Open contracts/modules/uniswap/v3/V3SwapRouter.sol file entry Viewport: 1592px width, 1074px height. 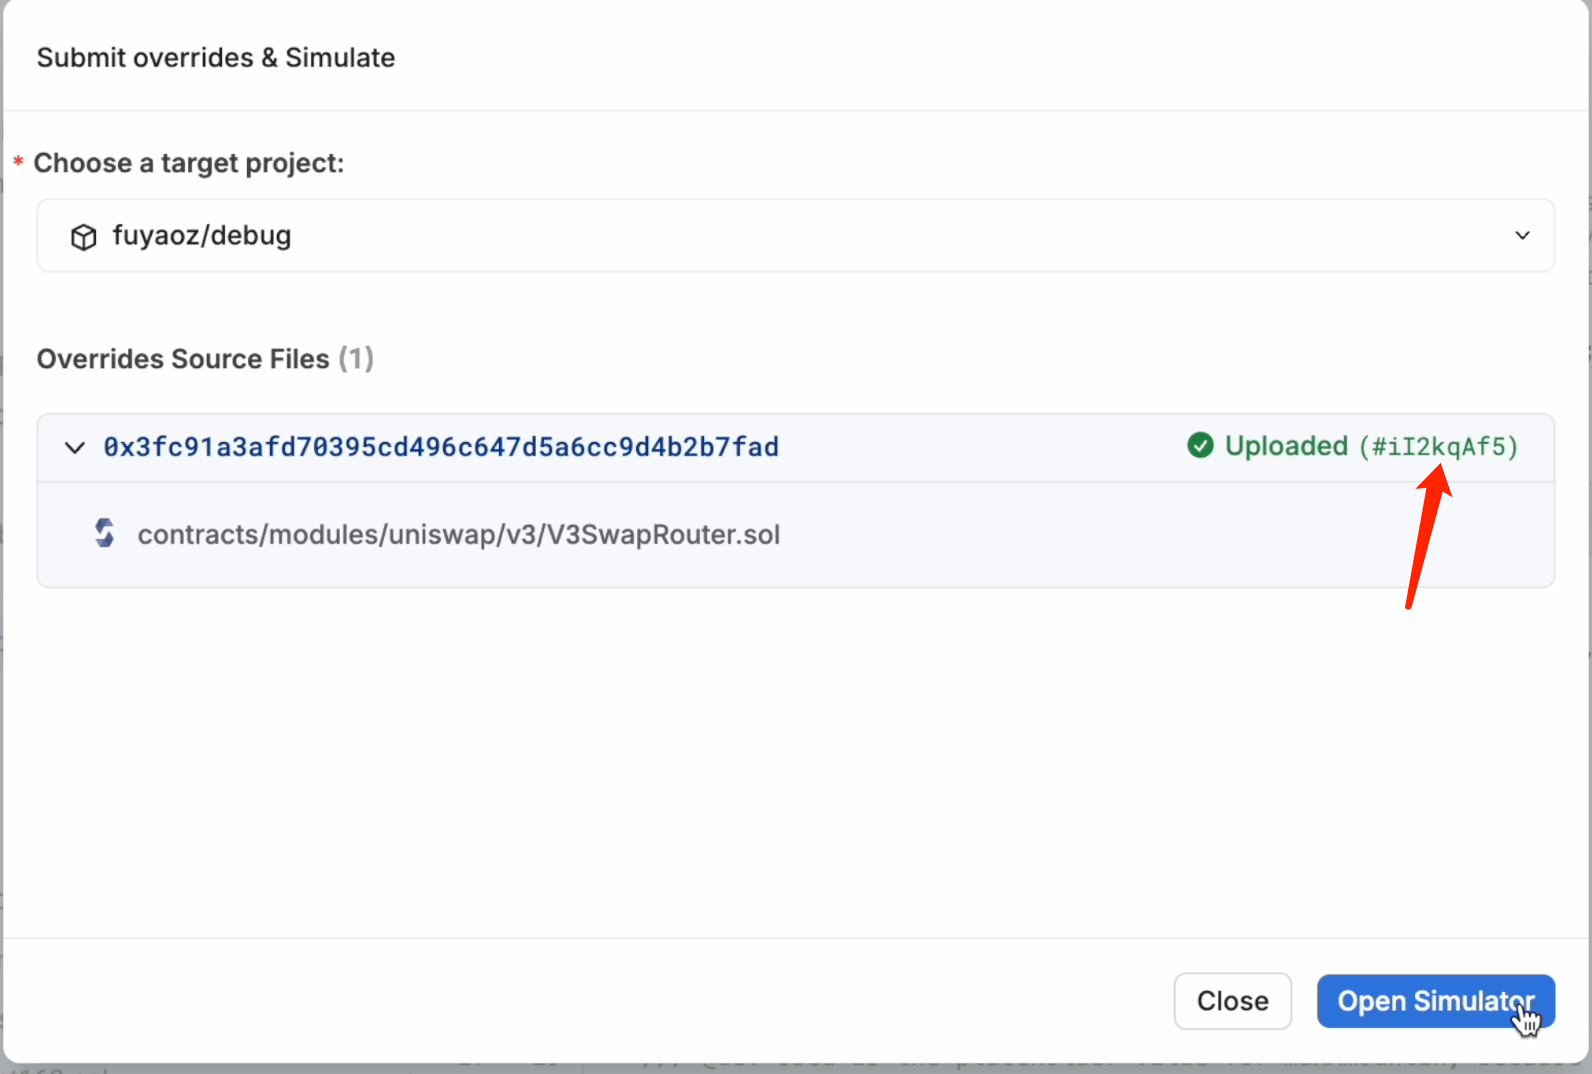click(459, 535)
